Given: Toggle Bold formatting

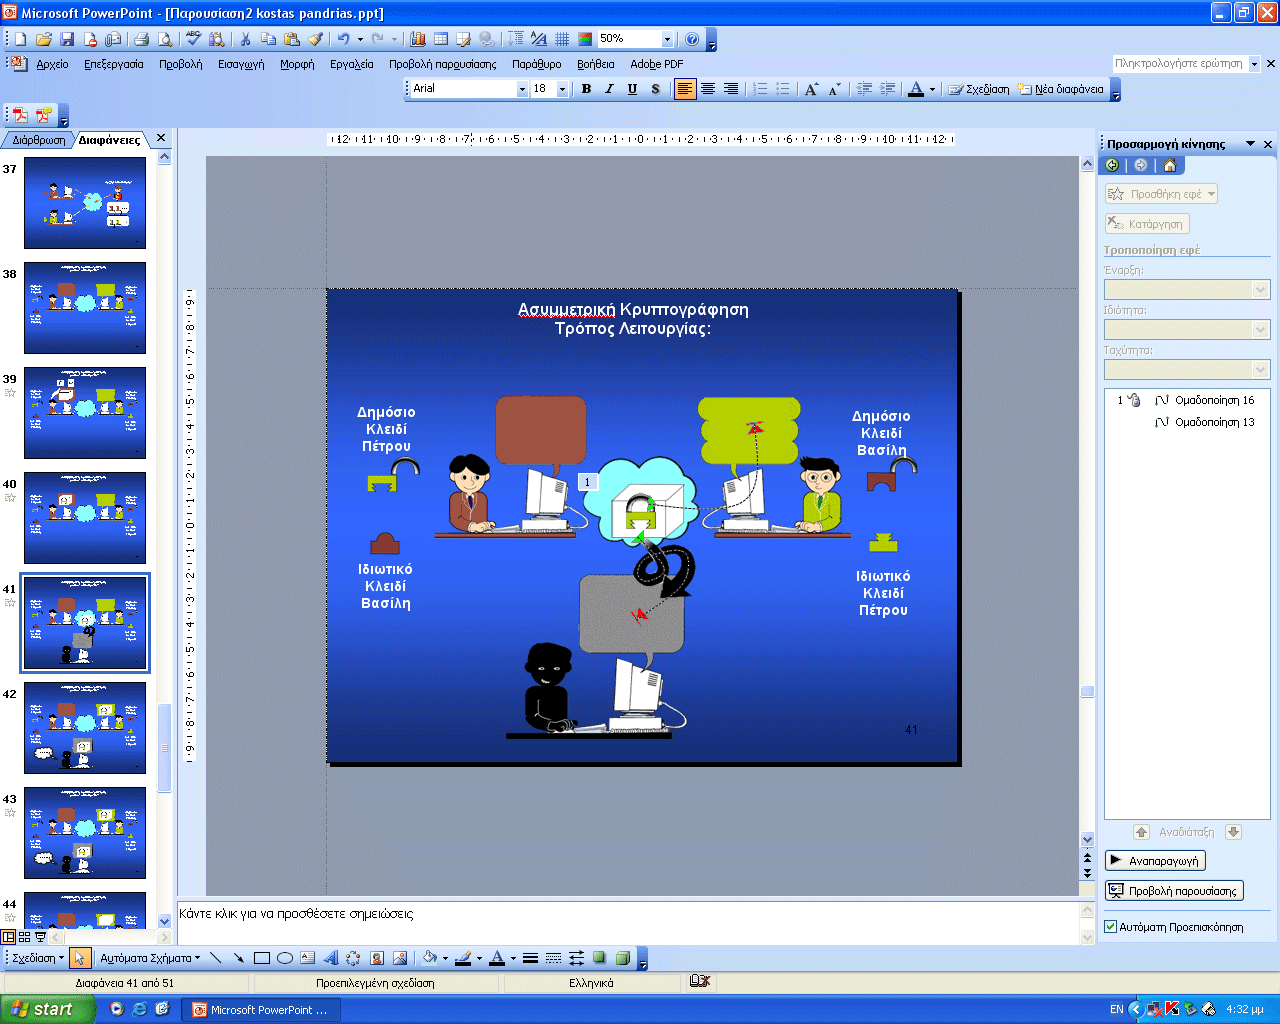Looking at the screenshot, I should pos(586,89).
